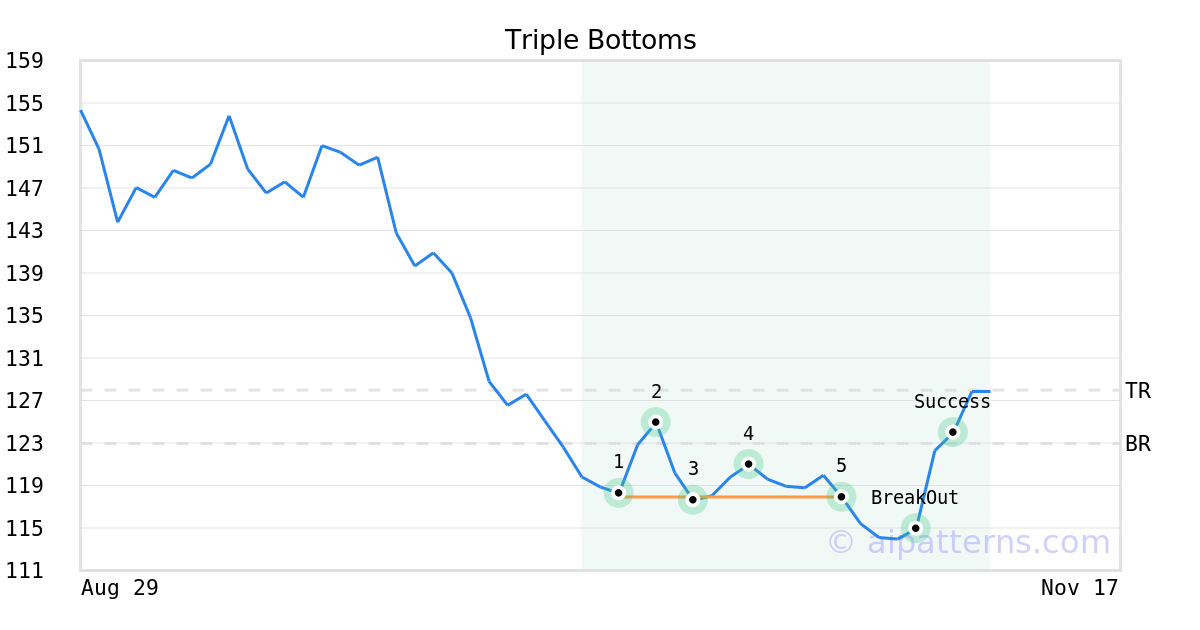The height and width of the screenshot is (630, 1200).
Task: Select the point 4 marker dot
Action: click(748, 463)
